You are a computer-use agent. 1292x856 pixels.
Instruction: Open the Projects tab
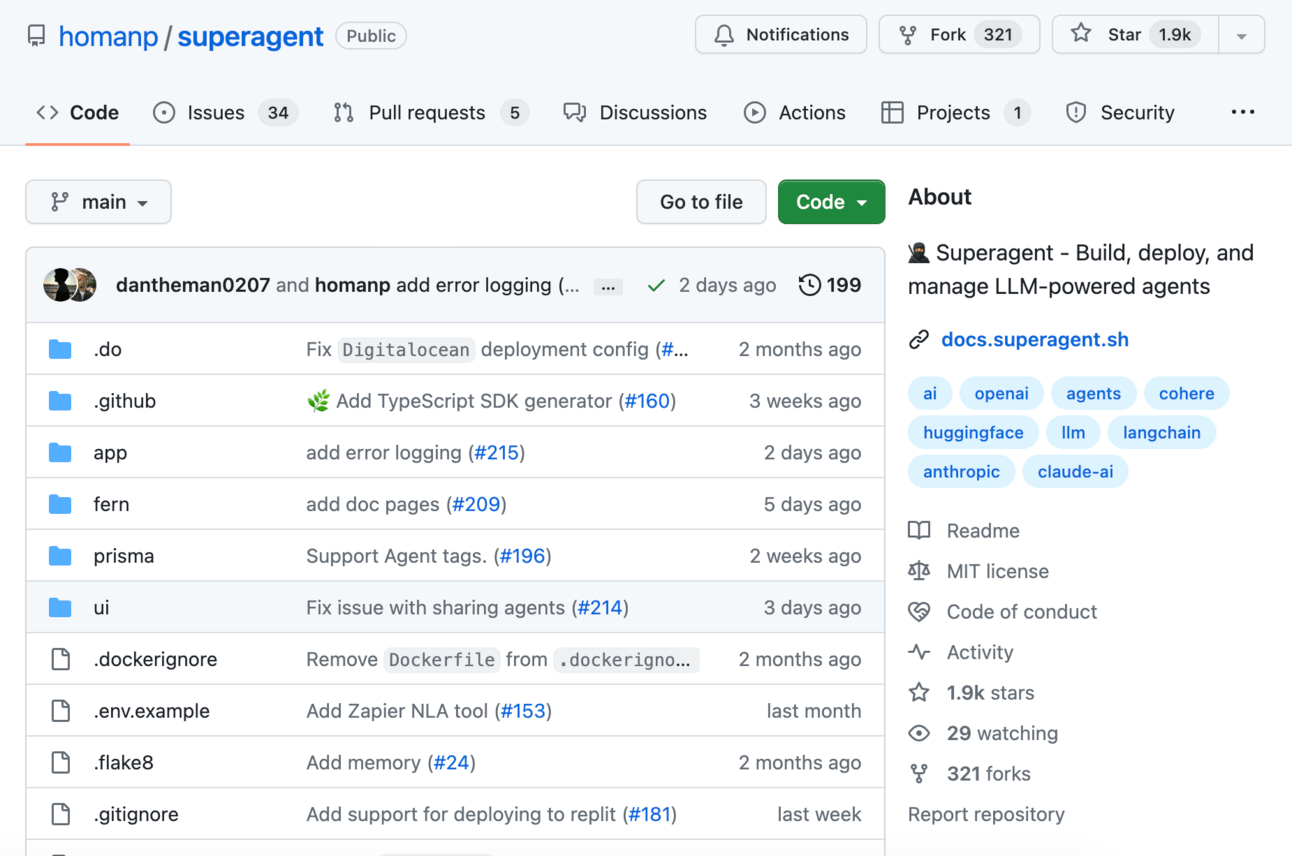coord(956,113)
